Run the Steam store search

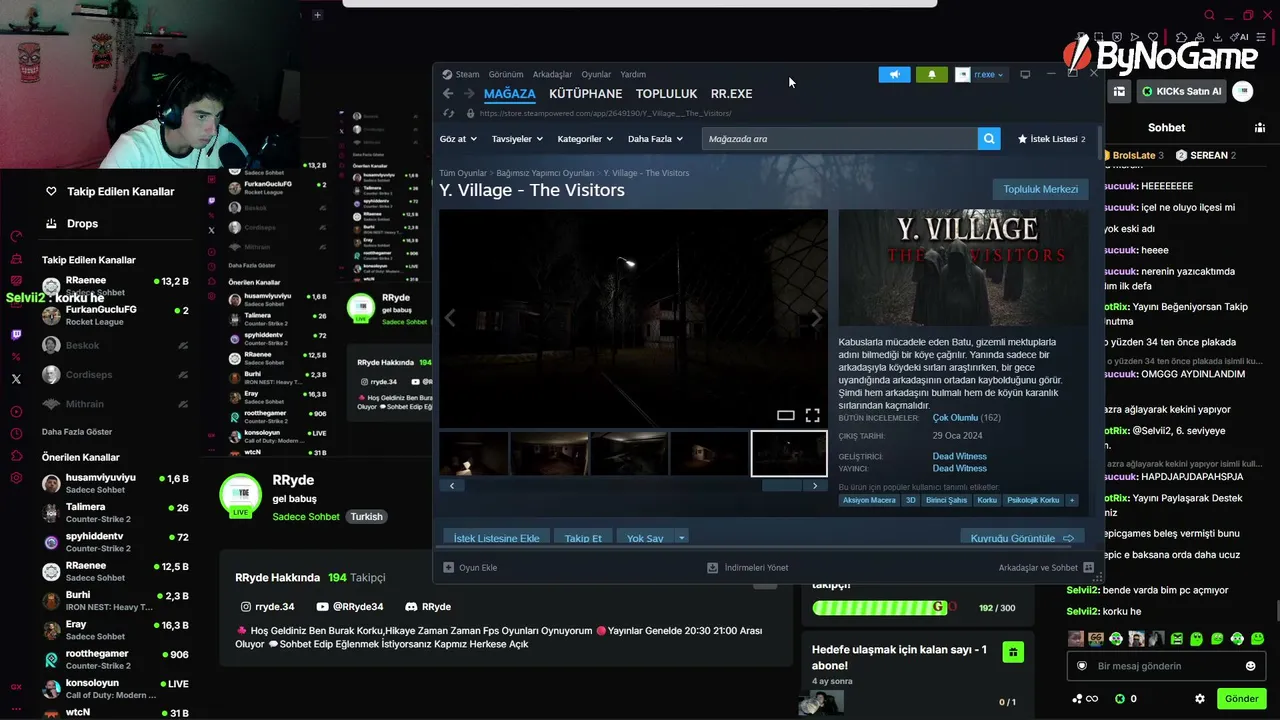coord(989,139)
